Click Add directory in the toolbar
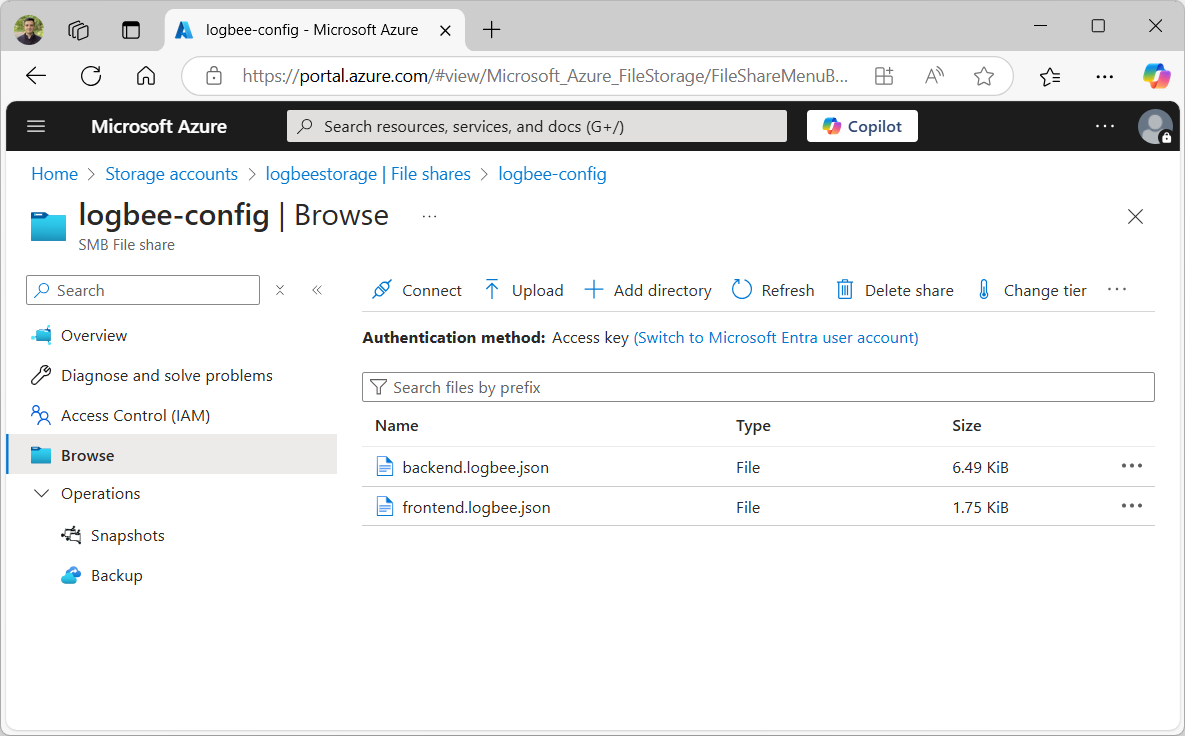 (x=648, y=290)
